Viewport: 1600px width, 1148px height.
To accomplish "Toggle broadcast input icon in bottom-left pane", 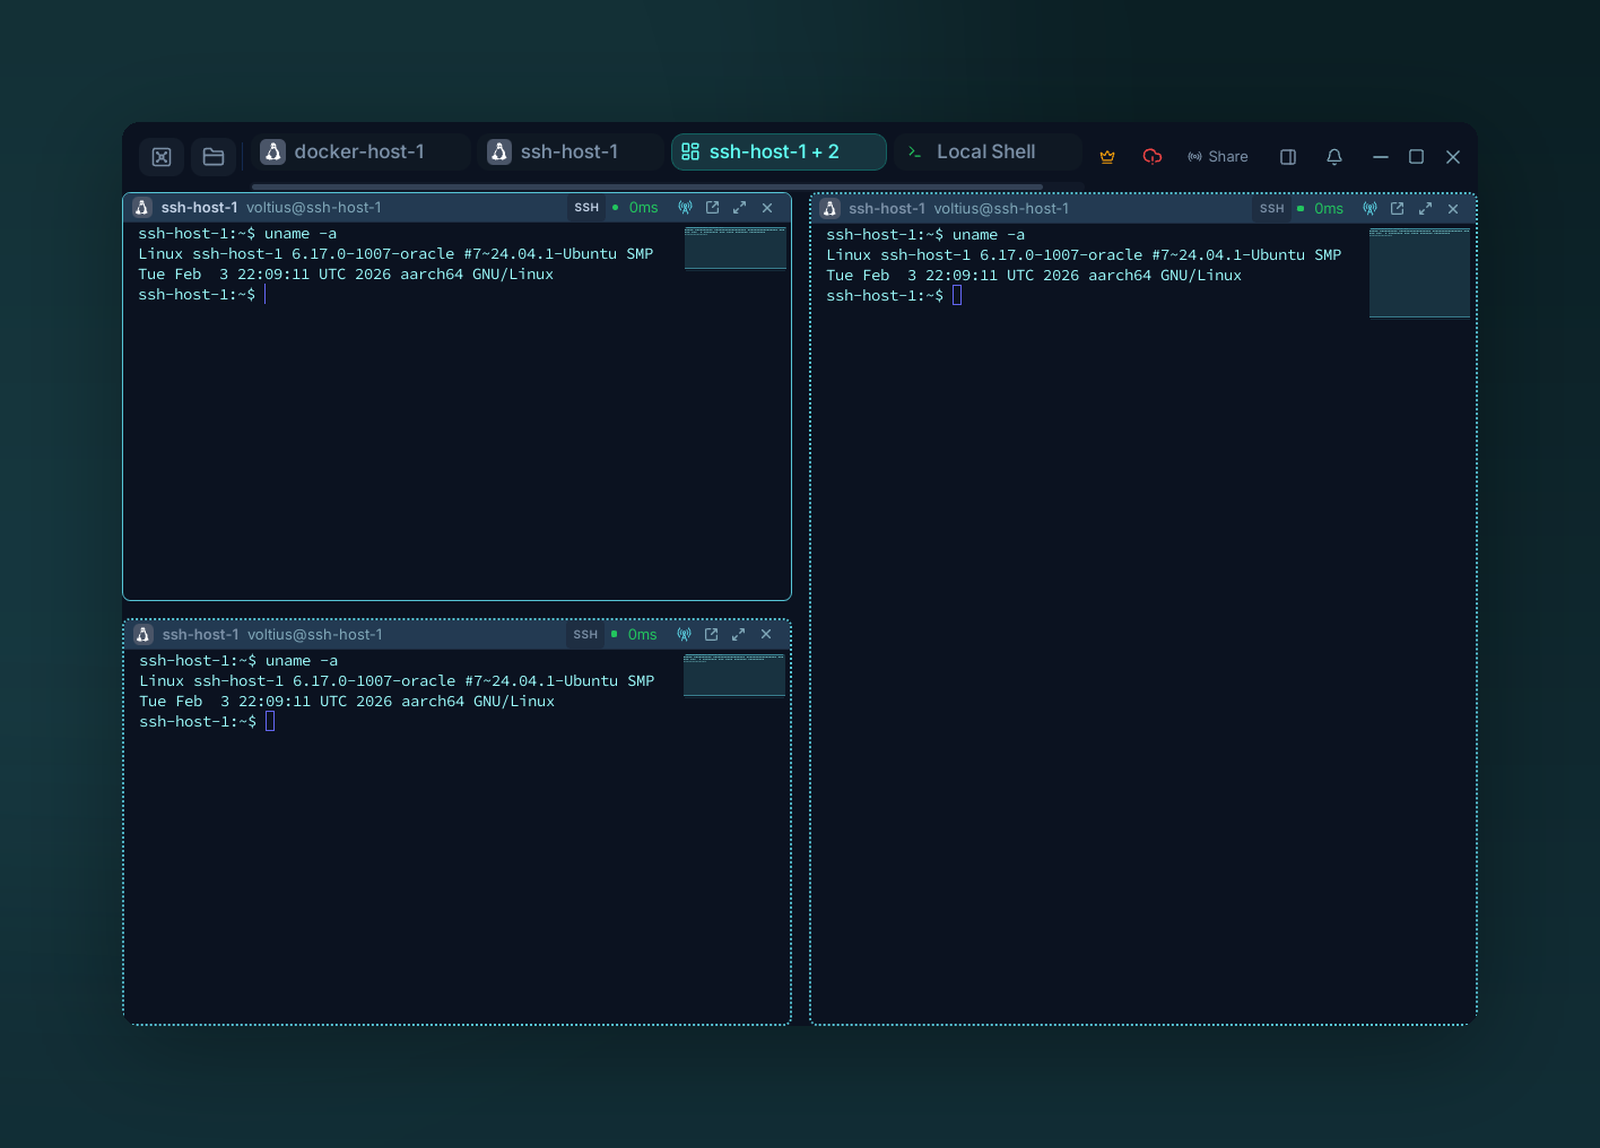I will coord(684,635).
